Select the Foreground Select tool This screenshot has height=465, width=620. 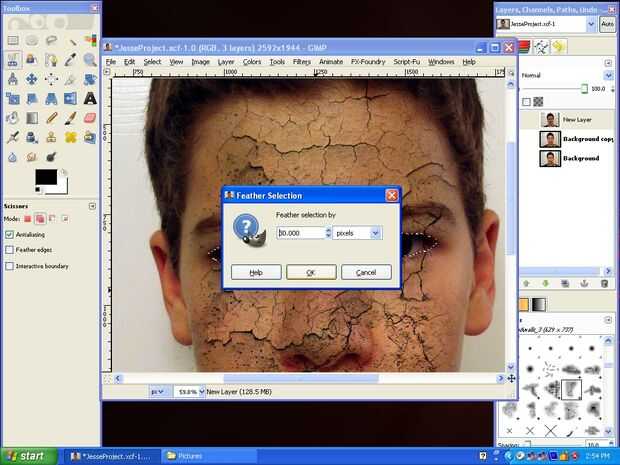click(32, 60)
